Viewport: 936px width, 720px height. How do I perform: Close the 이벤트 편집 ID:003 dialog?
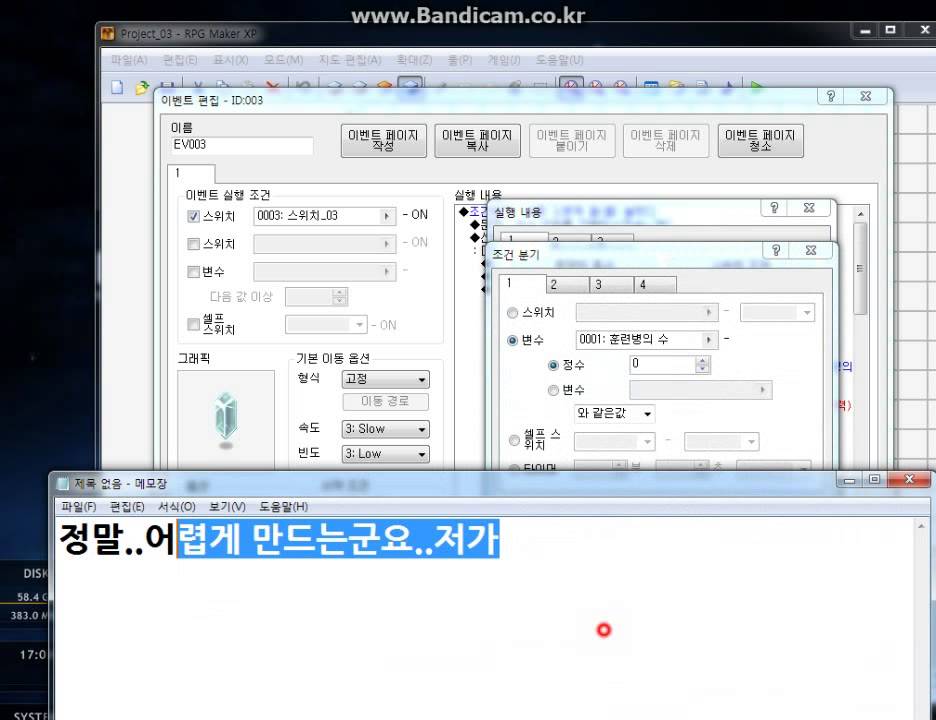pyautogui.click(x=866, y=96)
